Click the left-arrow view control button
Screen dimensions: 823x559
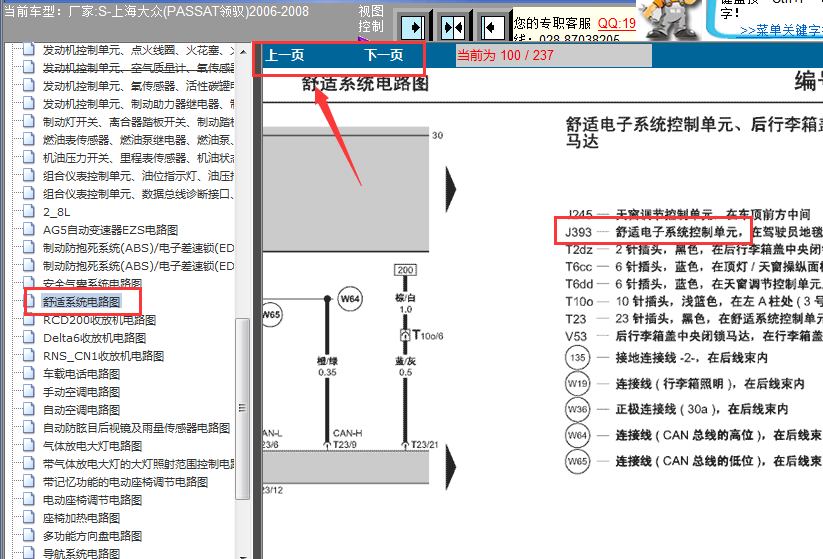493,27
